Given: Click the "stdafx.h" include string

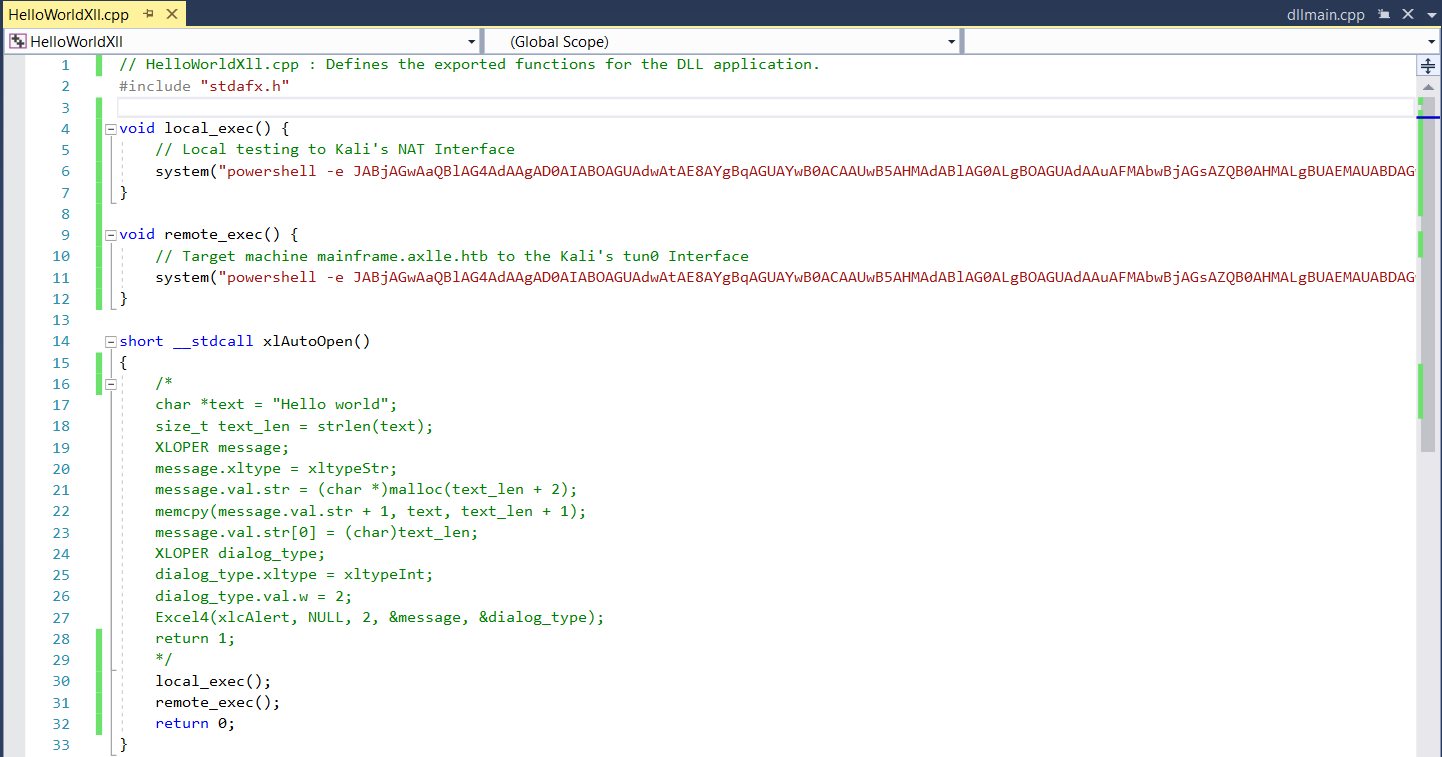Looking at the screenshot, I should point(245,86).
